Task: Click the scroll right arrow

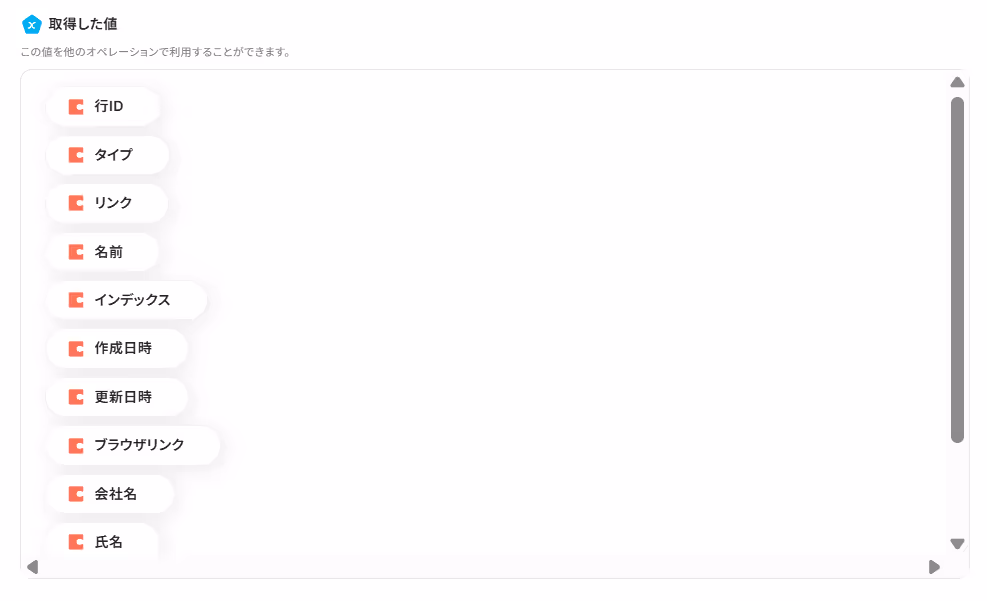Action: (934, 567)
